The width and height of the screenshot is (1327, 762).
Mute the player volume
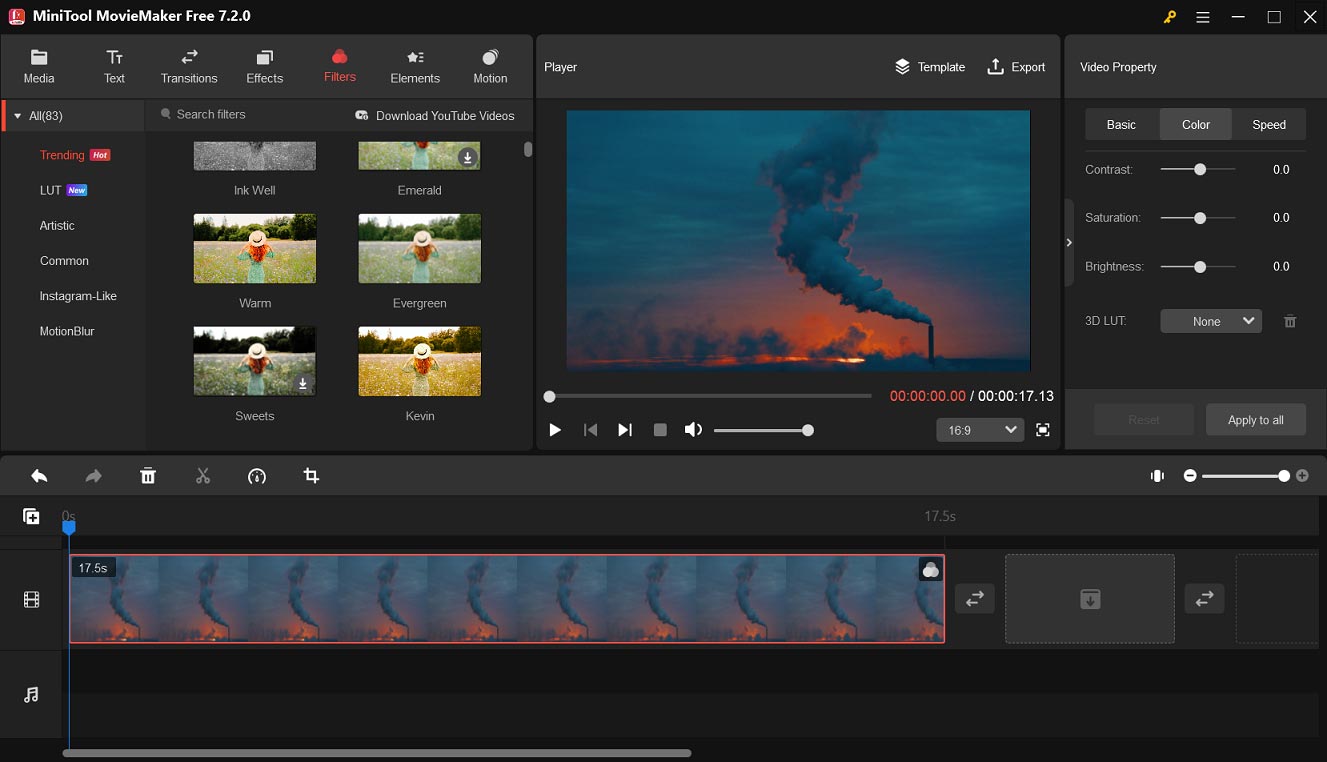pyautogui.click(x=693, y=430)
